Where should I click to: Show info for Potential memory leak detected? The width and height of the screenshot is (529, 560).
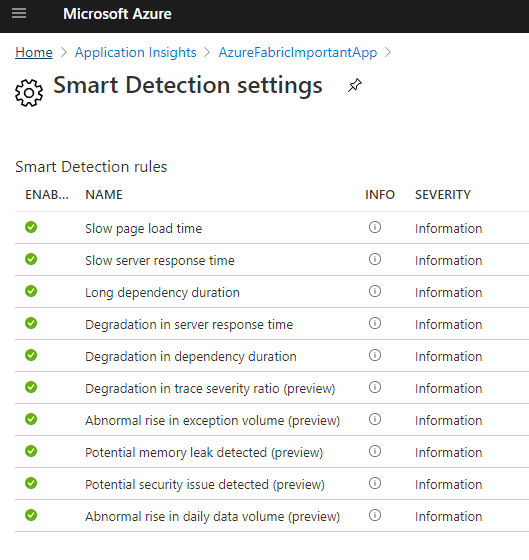(x=375, y=451)
